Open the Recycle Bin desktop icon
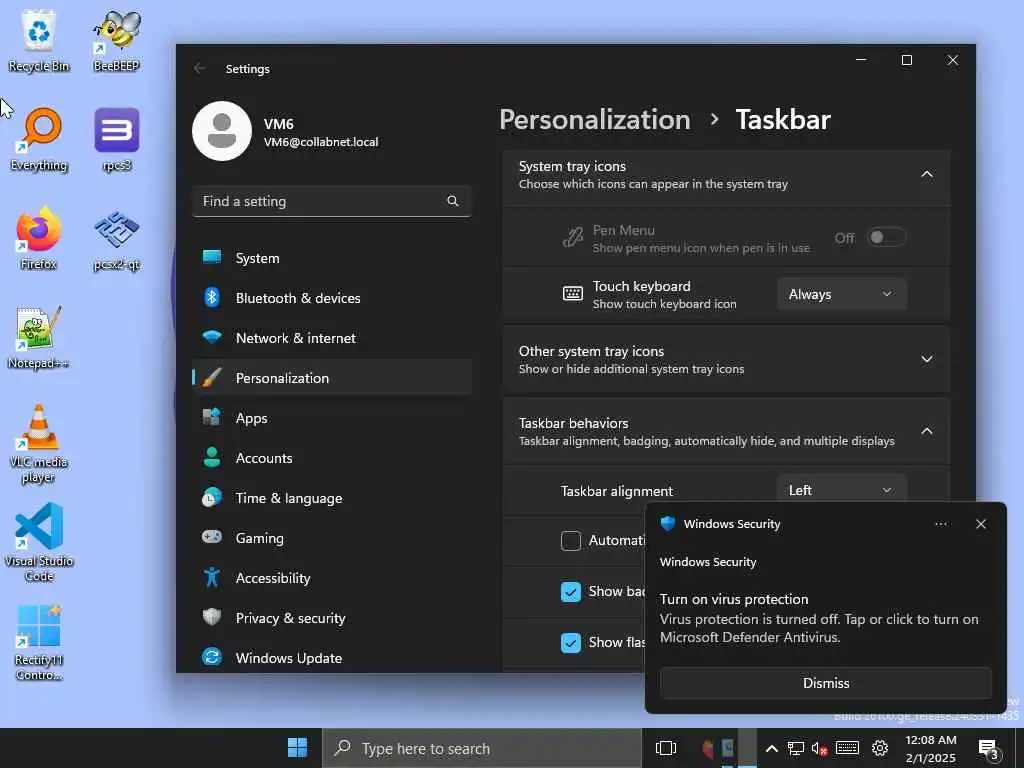Image resolution: width=1024 pixels, height=768 pixels. pyautogui.click(x=39, y=40)
